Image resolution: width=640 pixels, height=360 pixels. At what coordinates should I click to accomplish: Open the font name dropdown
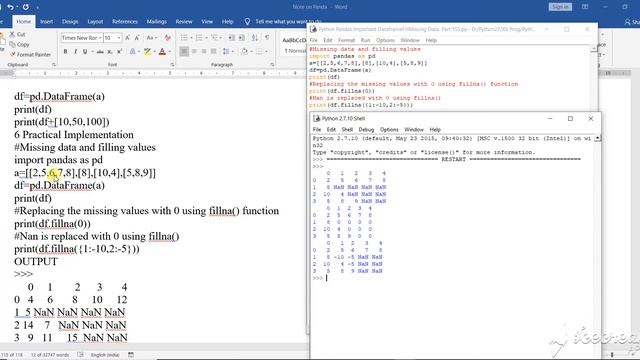point(100,38)
